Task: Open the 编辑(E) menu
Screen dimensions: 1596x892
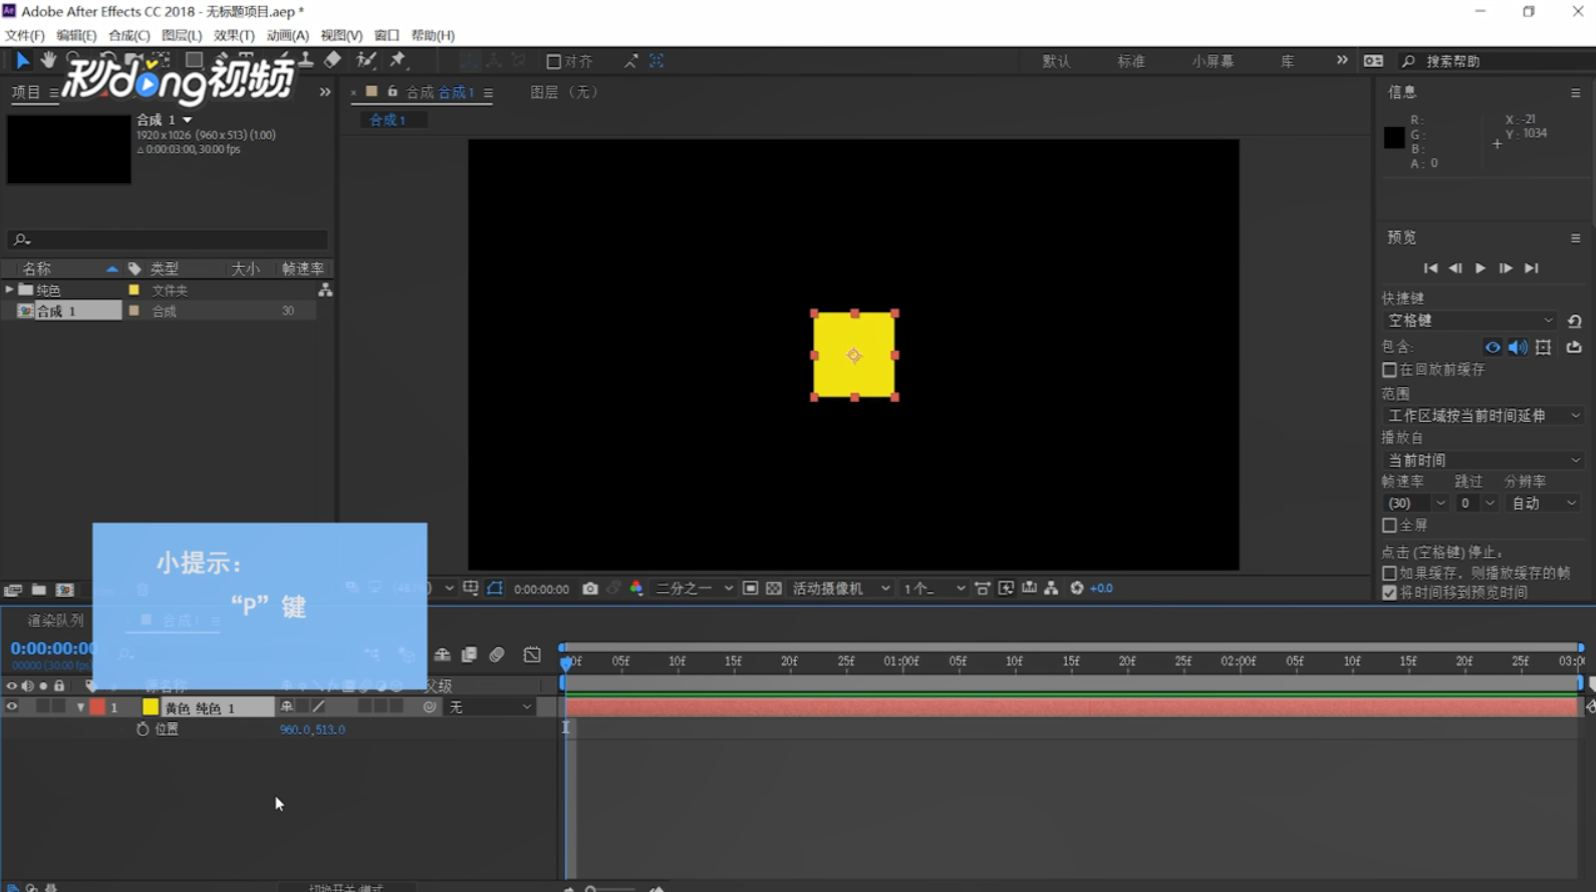Action: (x=76, y=35)
